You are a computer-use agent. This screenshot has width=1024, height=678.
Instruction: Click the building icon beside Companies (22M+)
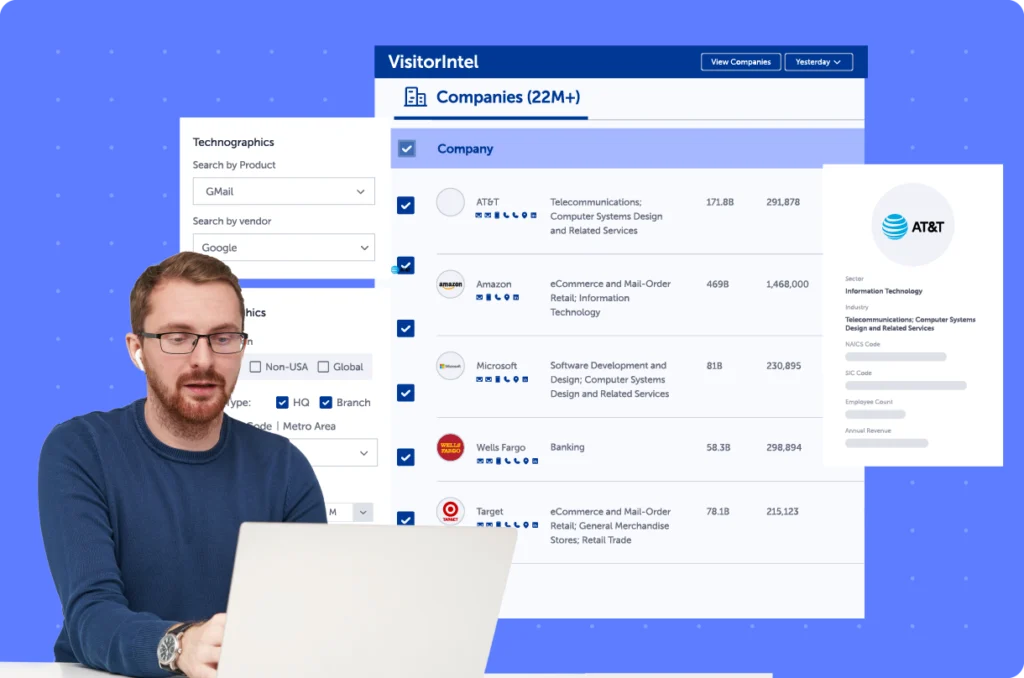415,97
